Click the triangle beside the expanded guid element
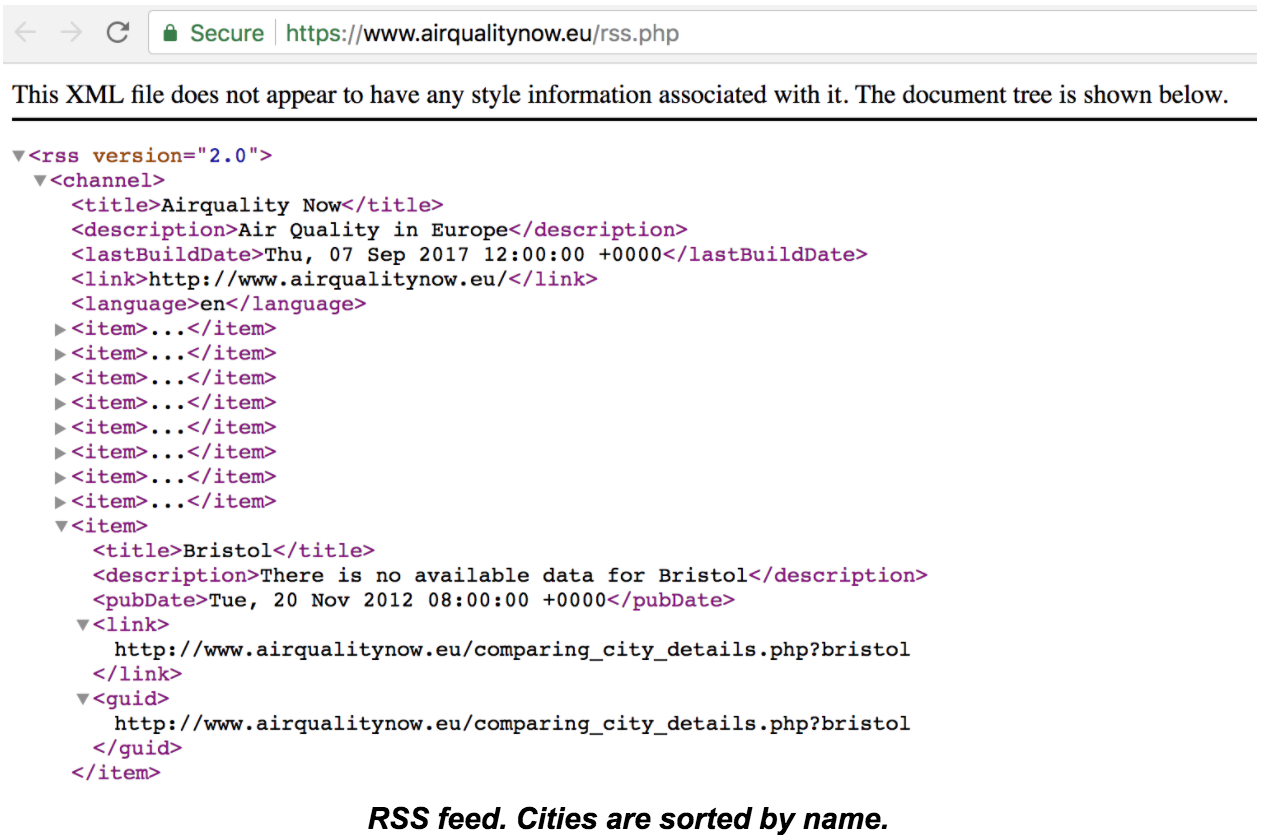The width and height of the screenshot is (1264, 835). click(x=82, y=699)
